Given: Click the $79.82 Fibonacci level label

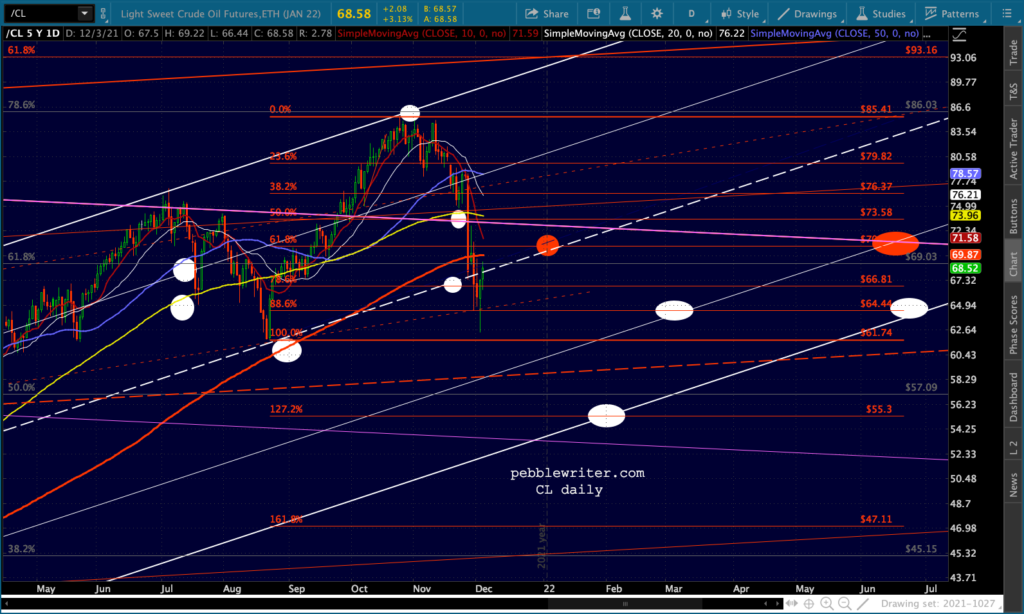Looking at the screenshot, I should tap(876, 156).
